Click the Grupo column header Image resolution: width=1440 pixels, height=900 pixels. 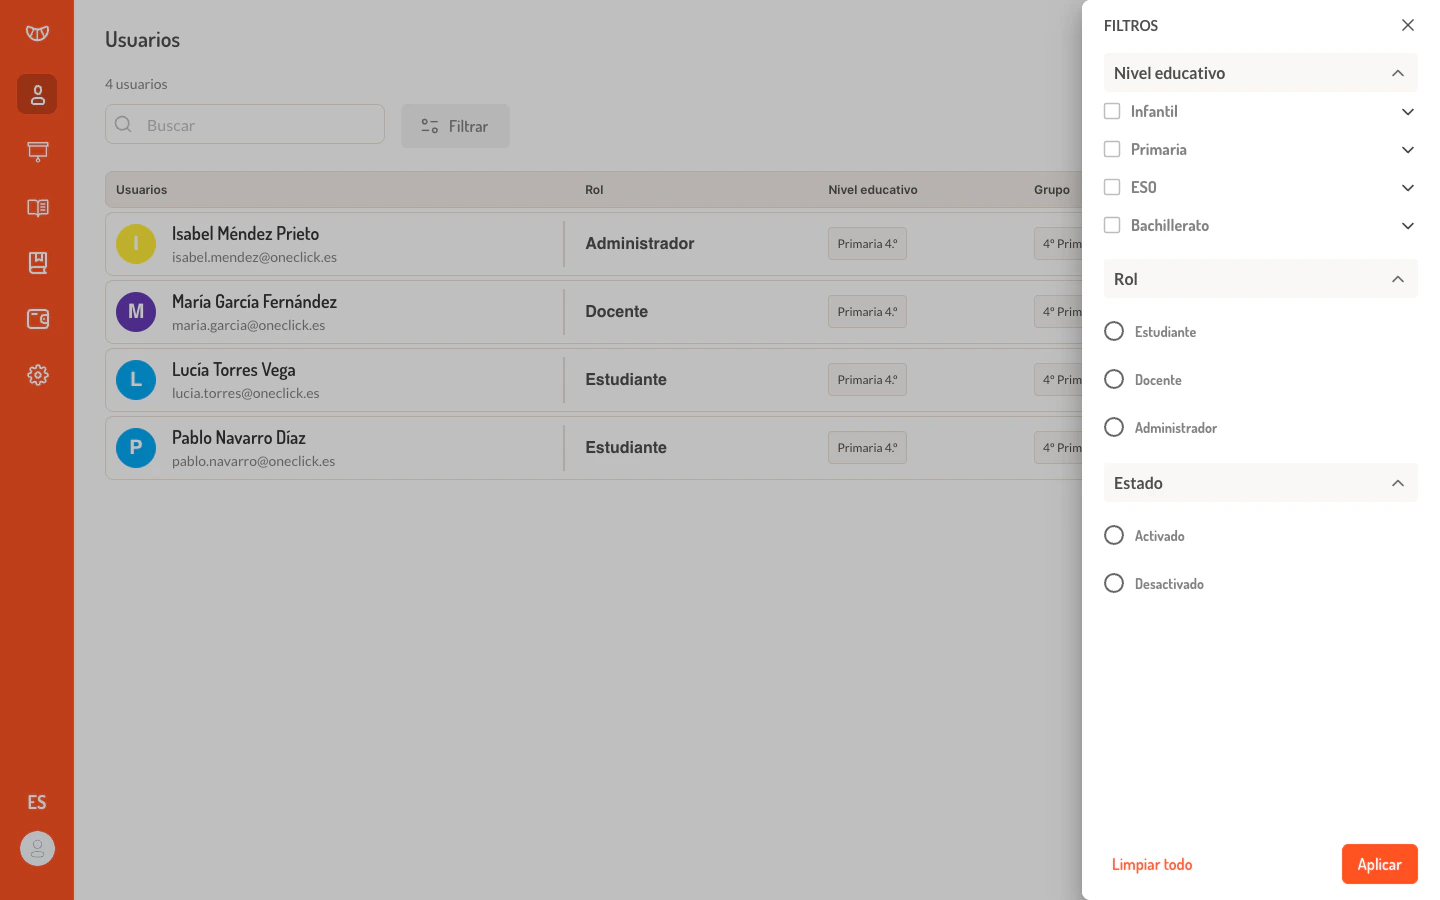click(x=1052, y=189)
